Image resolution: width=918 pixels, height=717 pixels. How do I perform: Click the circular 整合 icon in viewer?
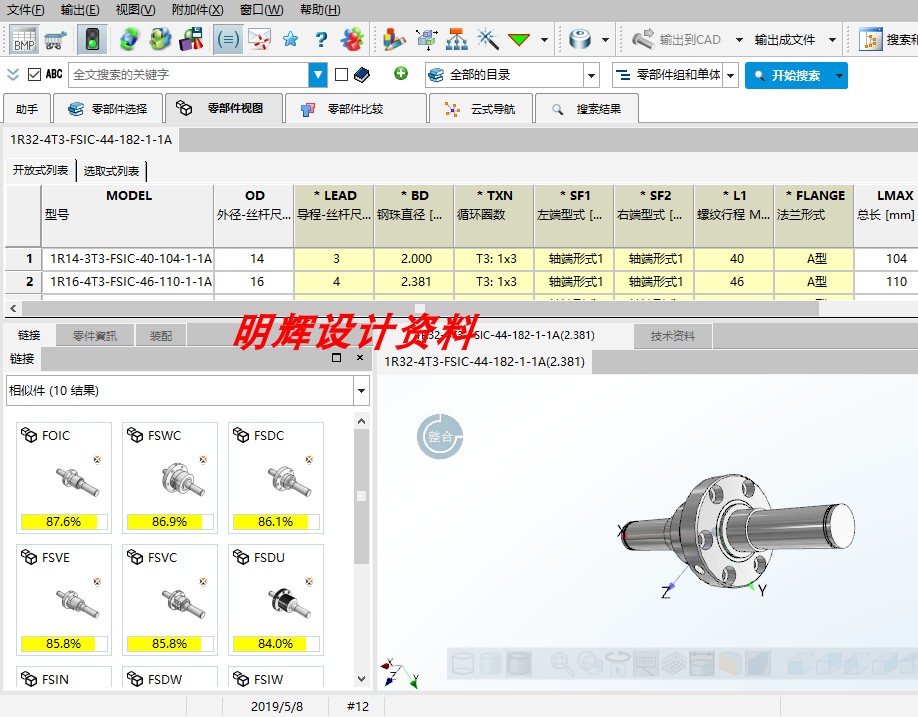coord(440,437)
